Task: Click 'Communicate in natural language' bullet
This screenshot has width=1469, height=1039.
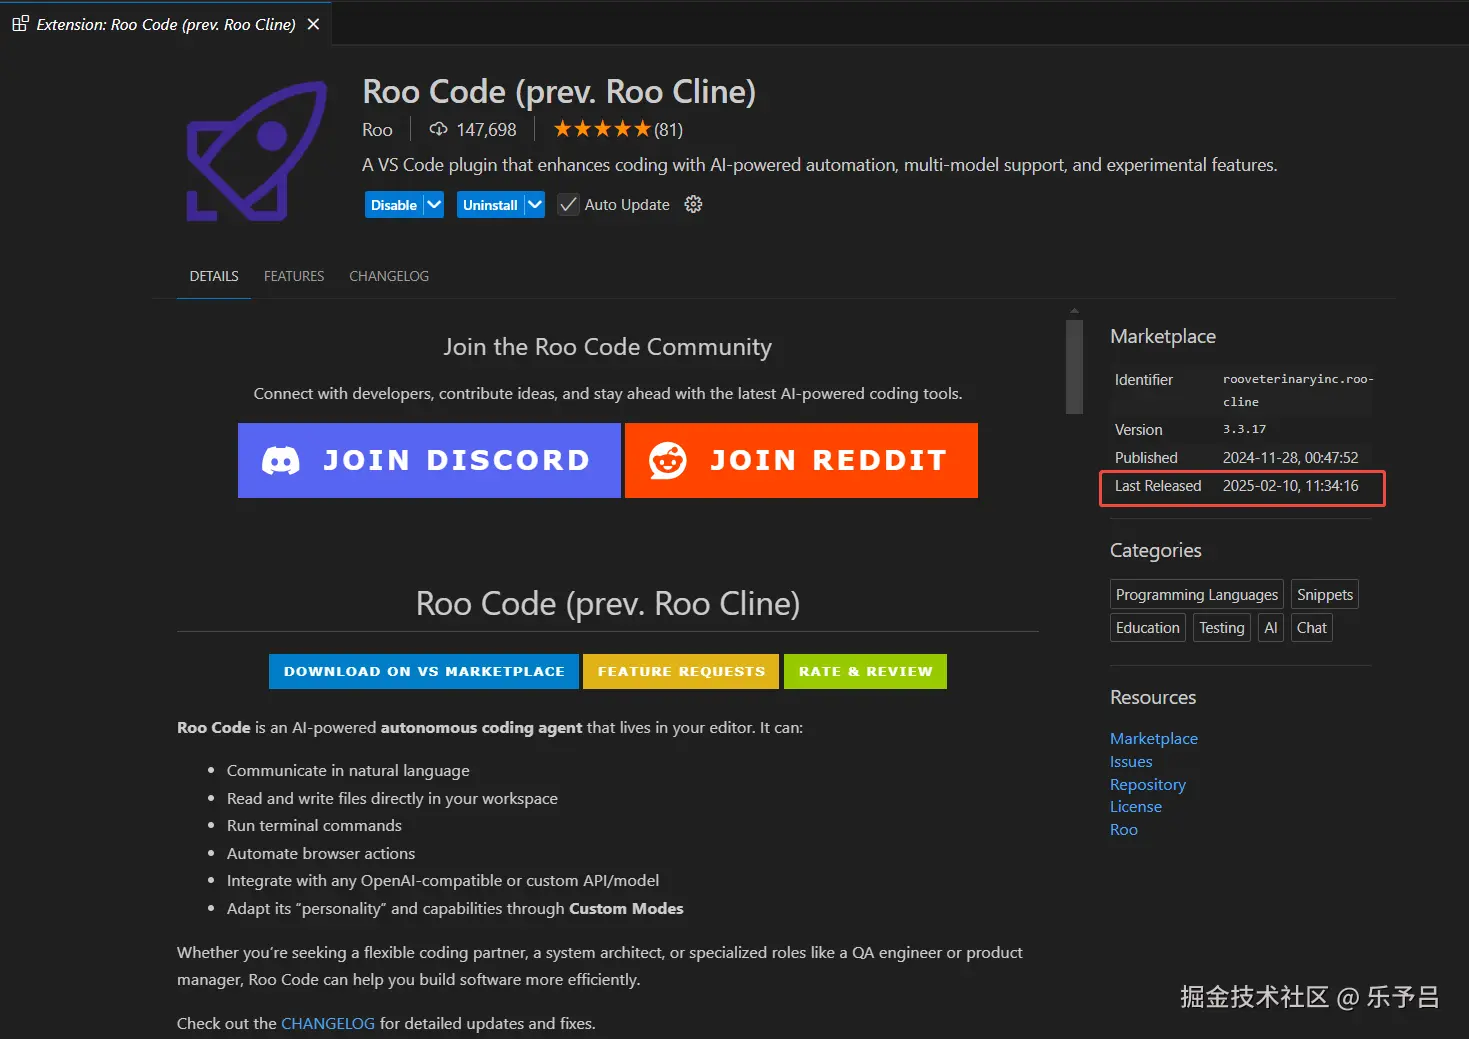Action: pyautogui.click(x=348, y=770)
